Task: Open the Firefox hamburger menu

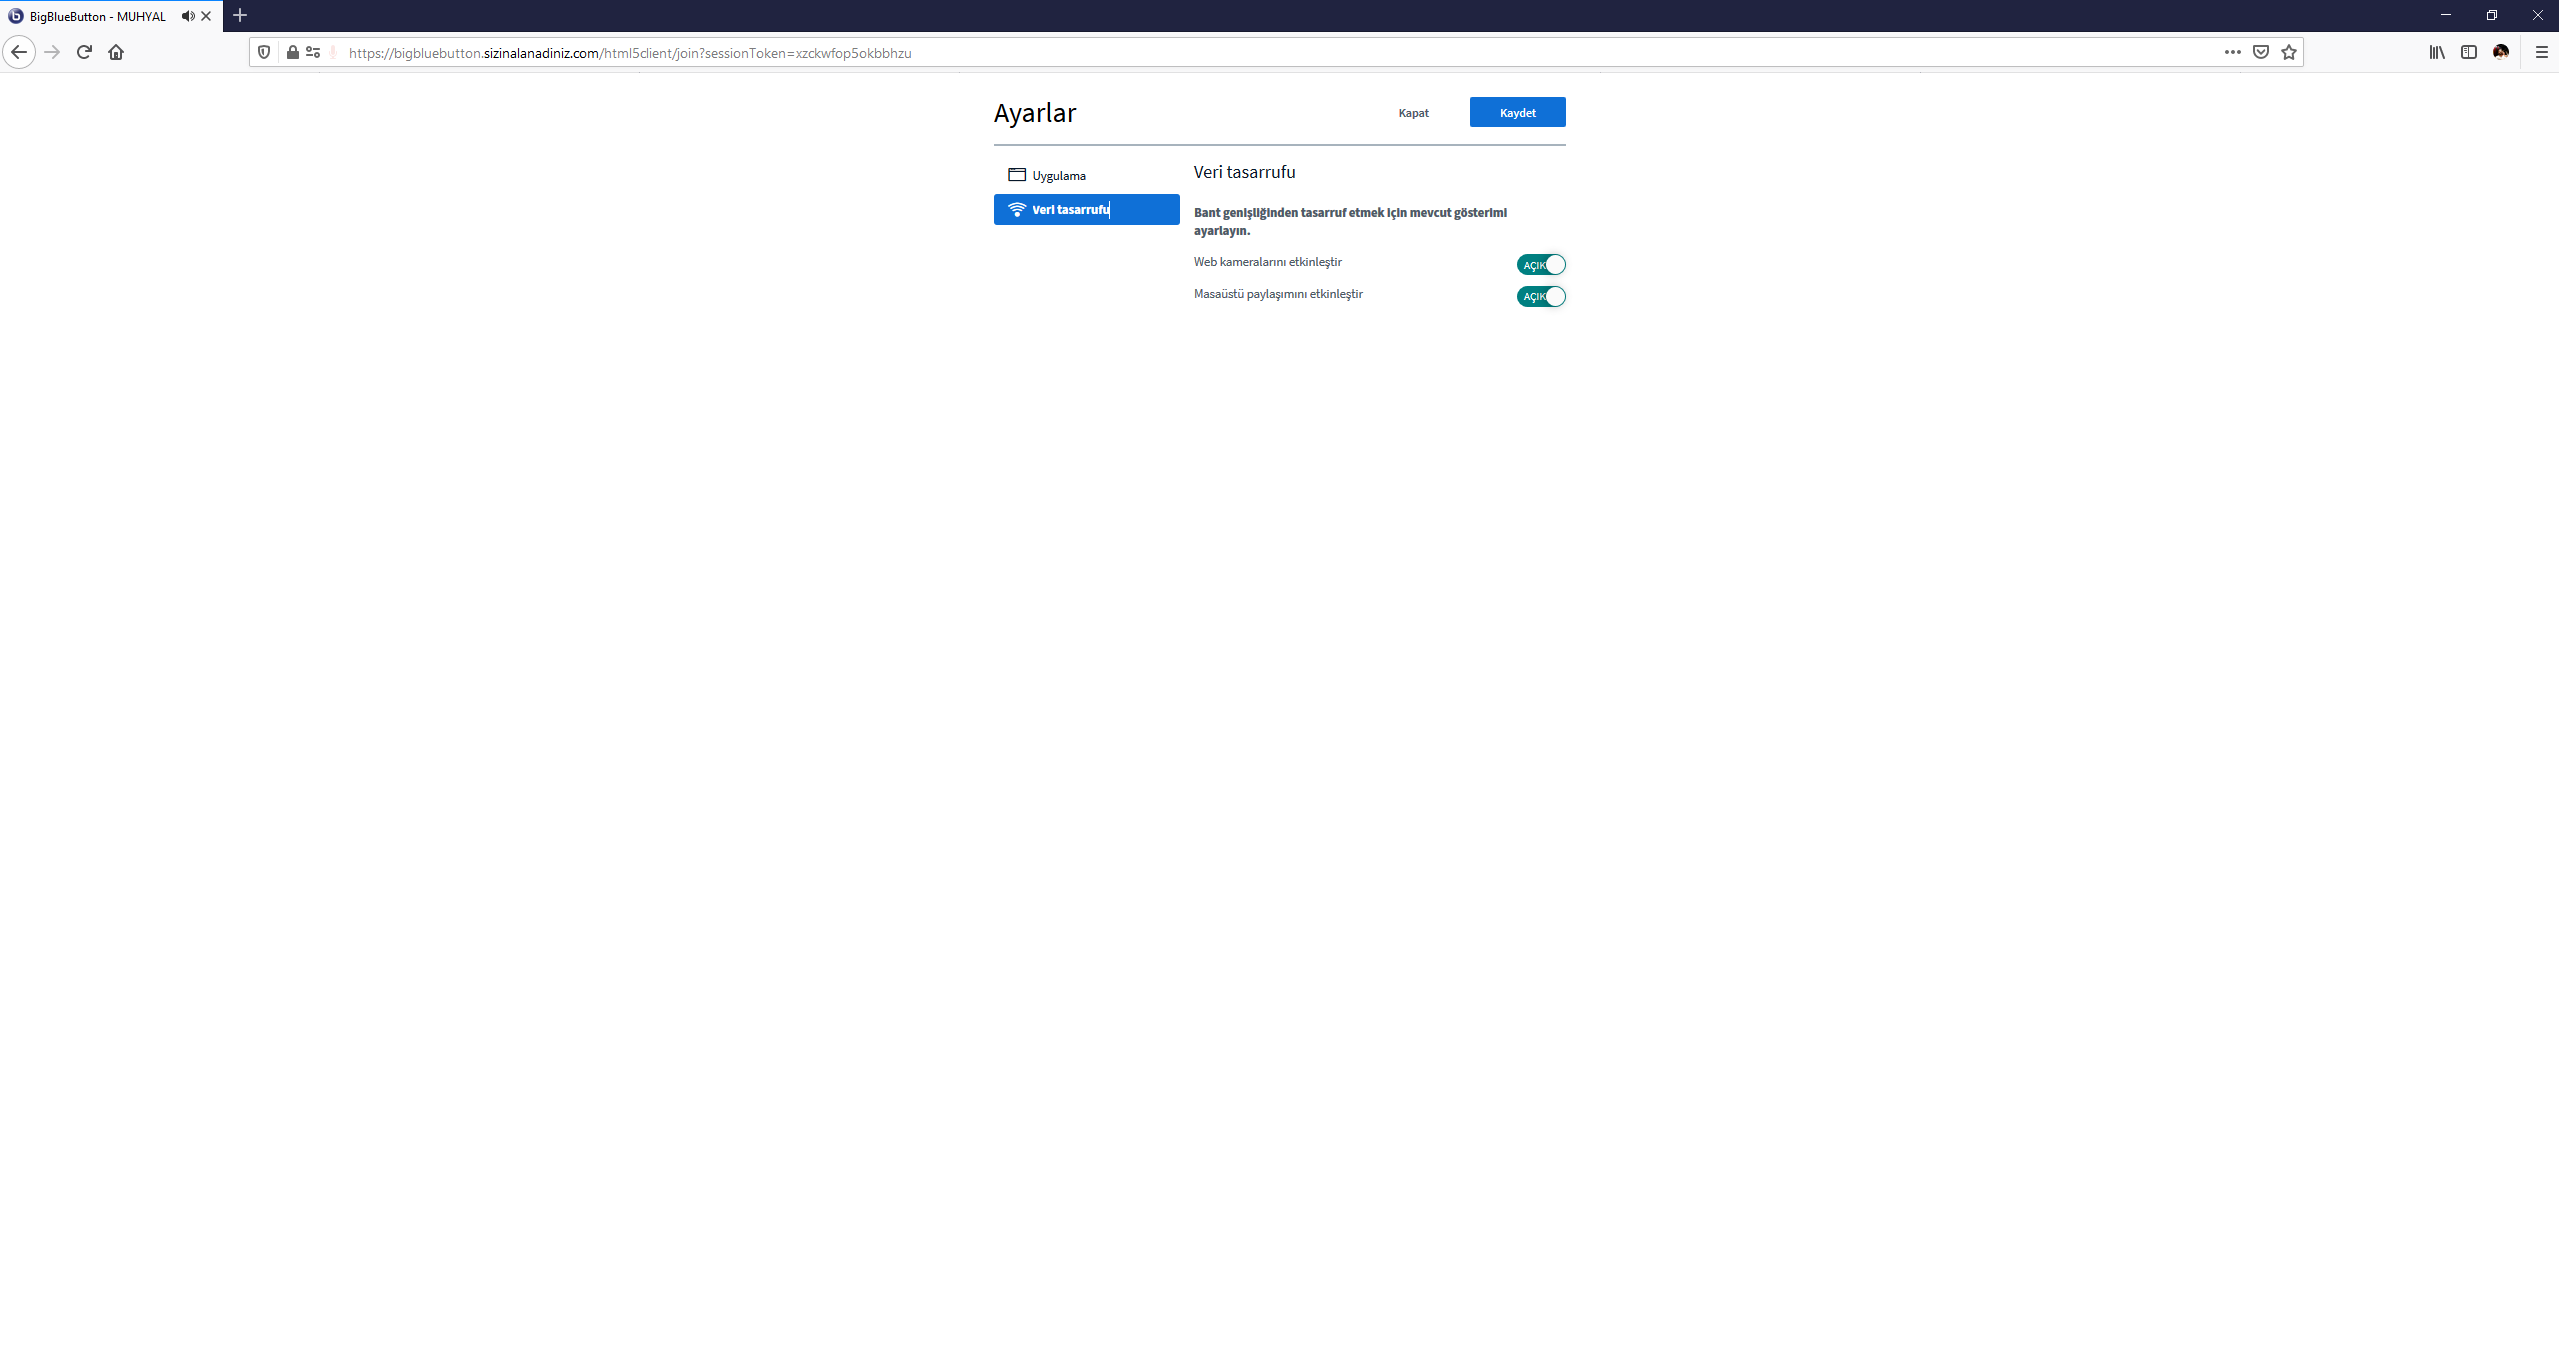Action: (x=2541, y=52)
